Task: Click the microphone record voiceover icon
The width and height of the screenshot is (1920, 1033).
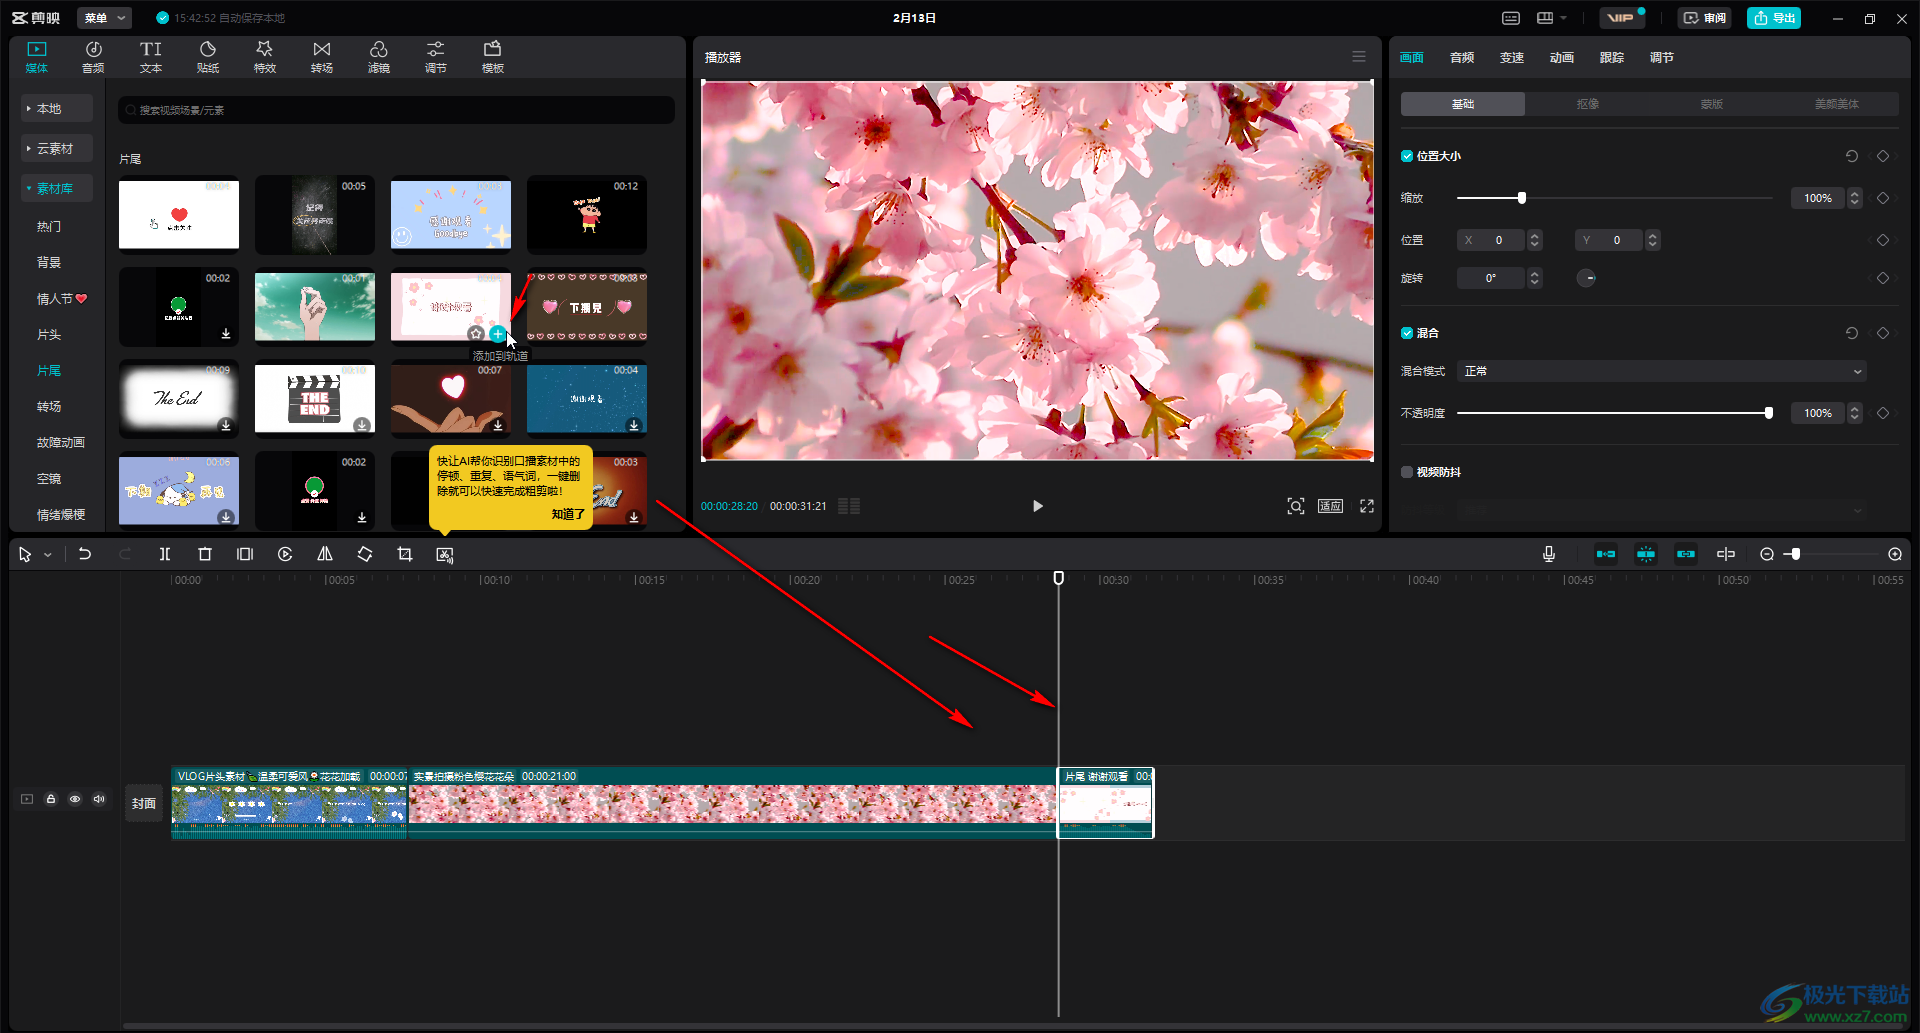Action: pyautogui.click(x=1549, y=554)
